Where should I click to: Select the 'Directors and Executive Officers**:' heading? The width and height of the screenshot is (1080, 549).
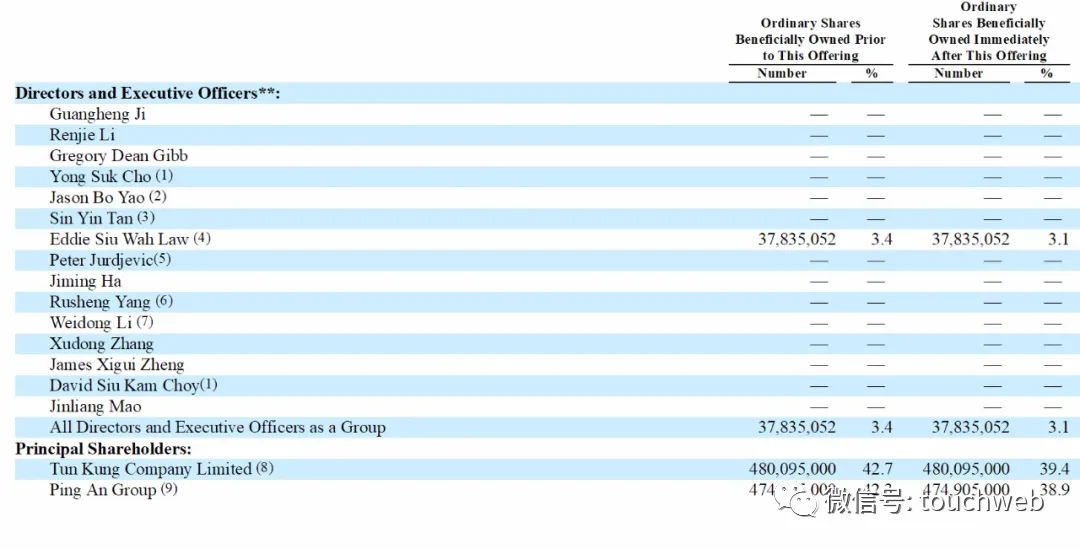pyautogui.click(x=147, y=93)
